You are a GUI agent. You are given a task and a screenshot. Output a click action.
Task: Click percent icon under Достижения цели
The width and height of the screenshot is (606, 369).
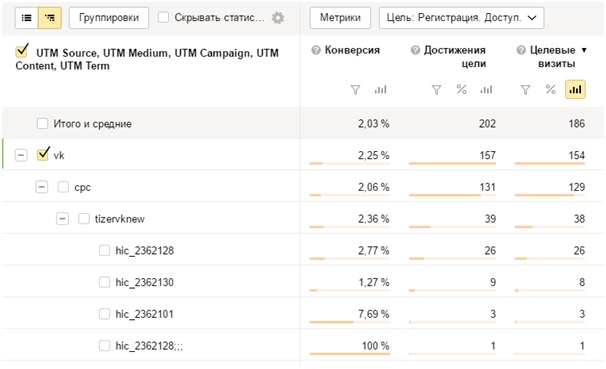(461, 90)
